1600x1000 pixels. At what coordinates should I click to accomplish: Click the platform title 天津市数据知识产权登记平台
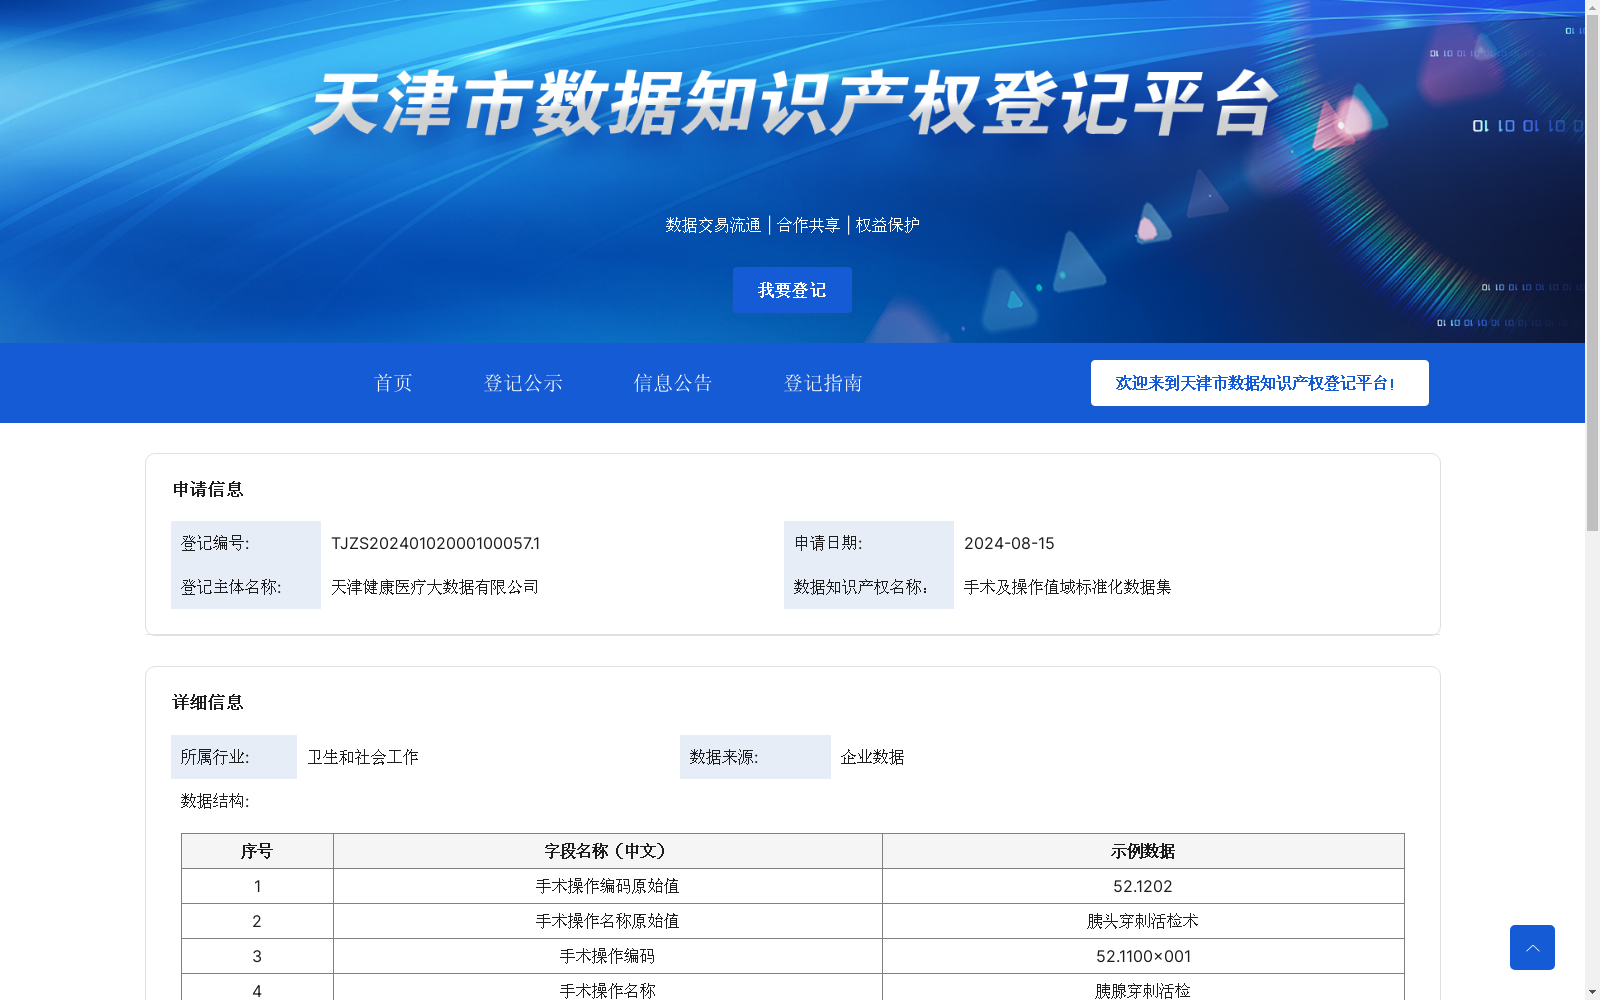(x=793, y=104)
